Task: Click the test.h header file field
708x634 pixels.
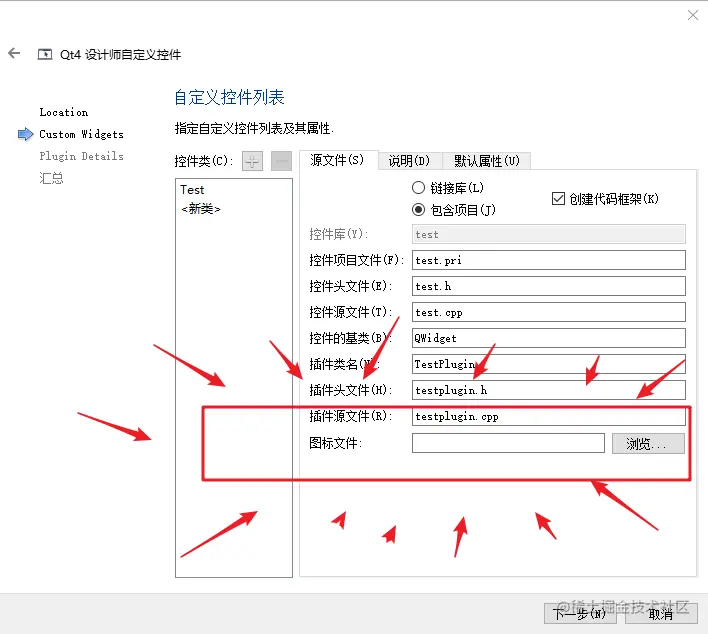Action: coord(549,286)
